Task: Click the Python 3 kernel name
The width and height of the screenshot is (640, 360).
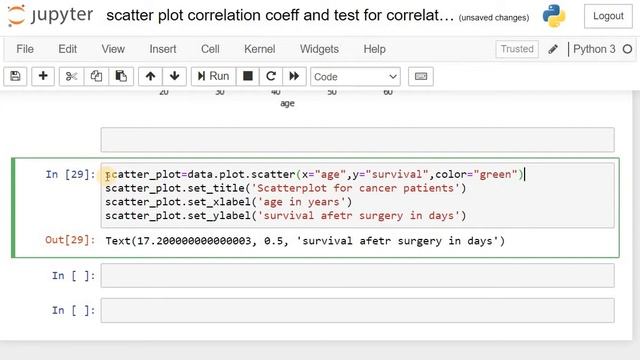Action: pos(594,49)
